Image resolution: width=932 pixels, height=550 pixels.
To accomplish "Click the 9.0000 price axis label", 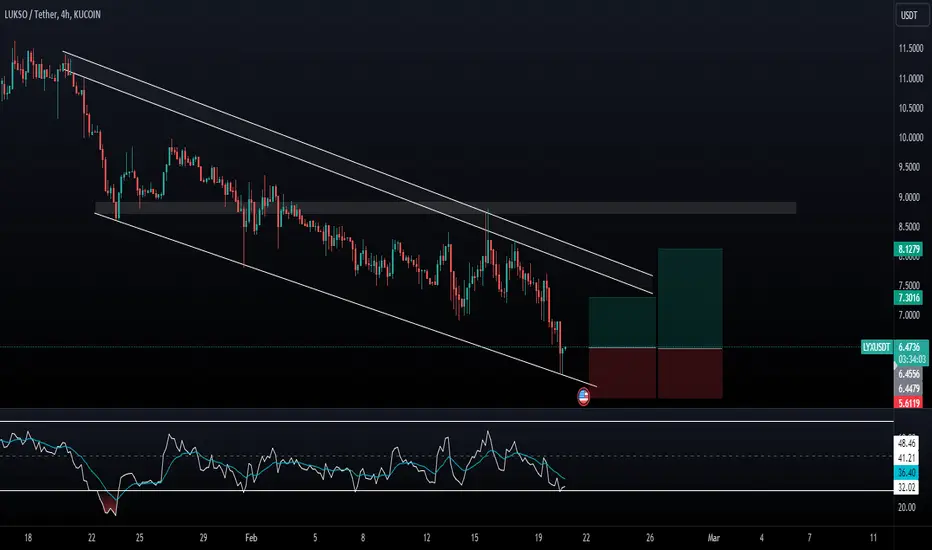I will click(911, 197).
